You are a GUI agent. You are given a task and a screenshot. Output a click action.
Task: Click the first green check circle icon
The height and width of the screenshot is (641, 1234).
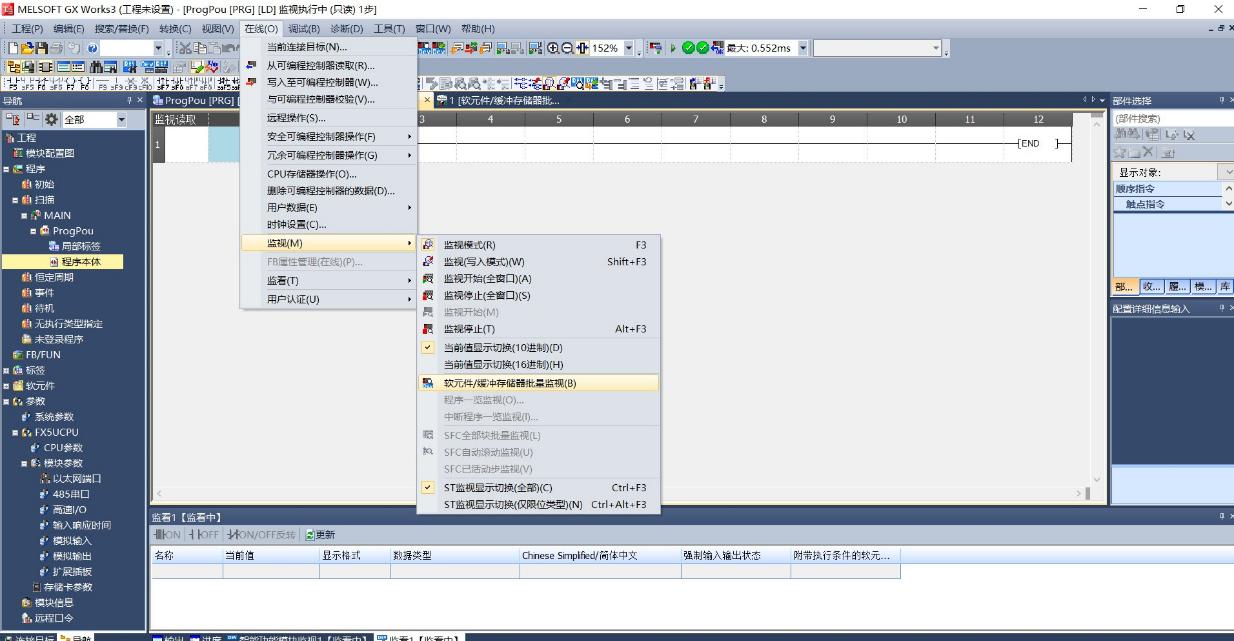[x=688, y=48]
